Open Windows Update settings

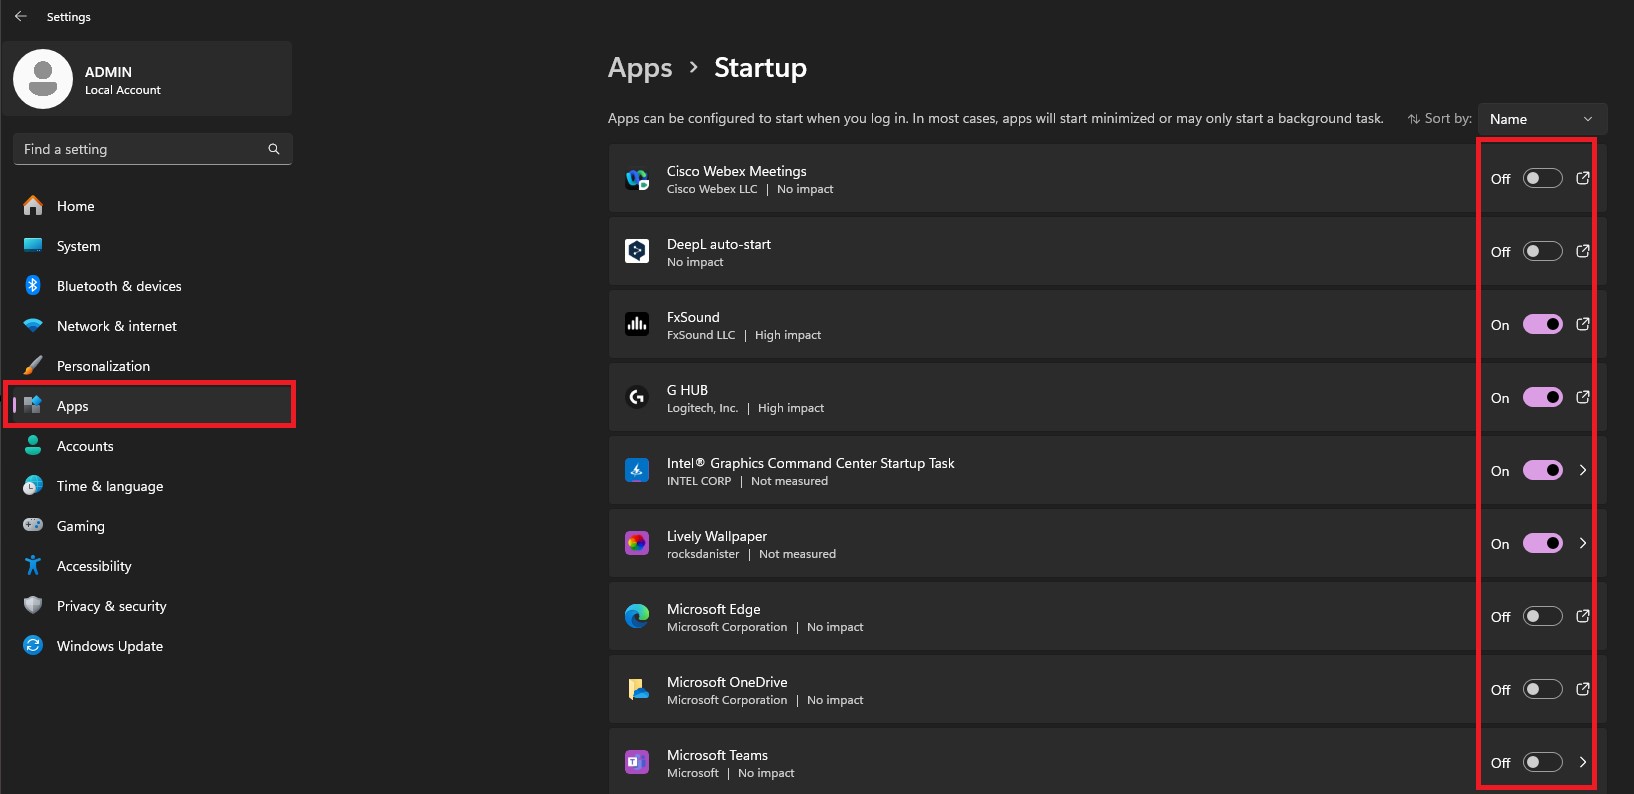tap(152, 646)
